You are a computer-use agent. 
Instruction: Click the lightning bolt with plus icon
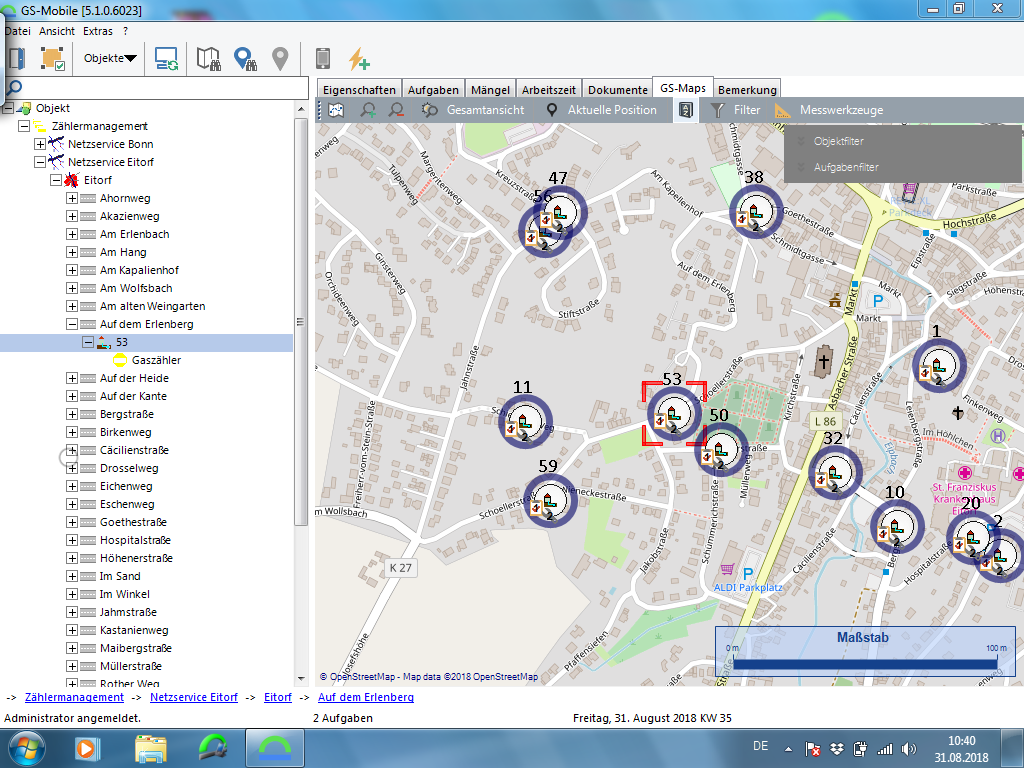[359, 59]
